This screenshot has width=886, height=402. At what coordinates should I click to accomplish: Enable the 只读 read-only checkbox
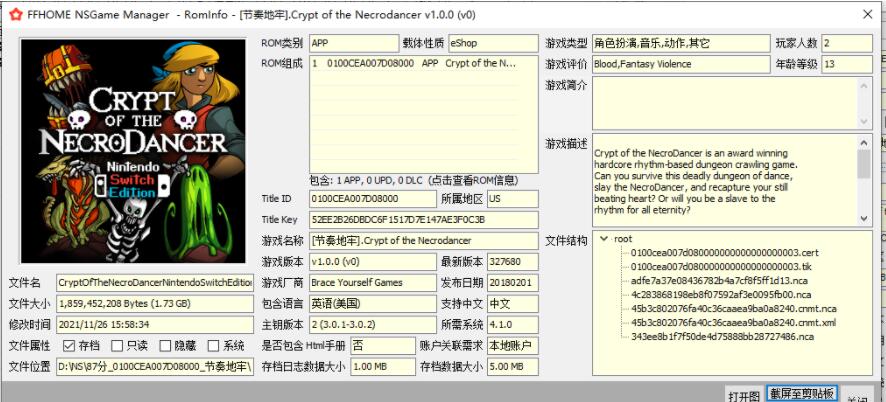[118, 346]
